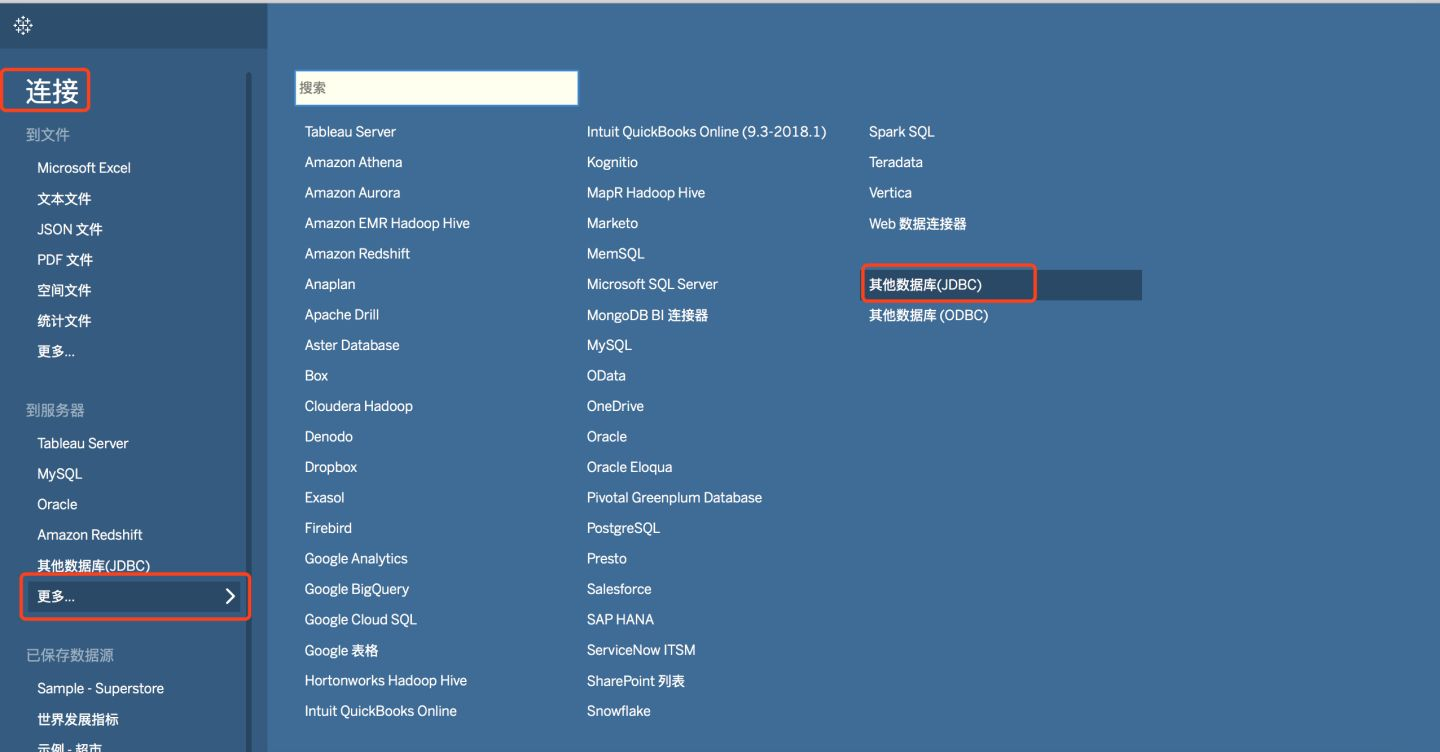Choose Marketo connector
1440x752 pixels.
(612, 223)
